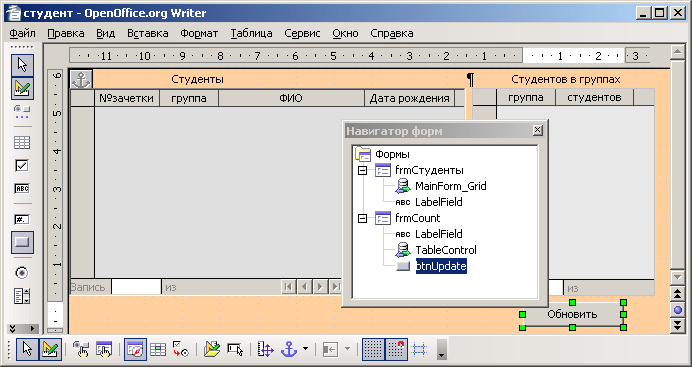Collapse the frmСтуденты tree node

pyautogui.click(x=362, y=170)
